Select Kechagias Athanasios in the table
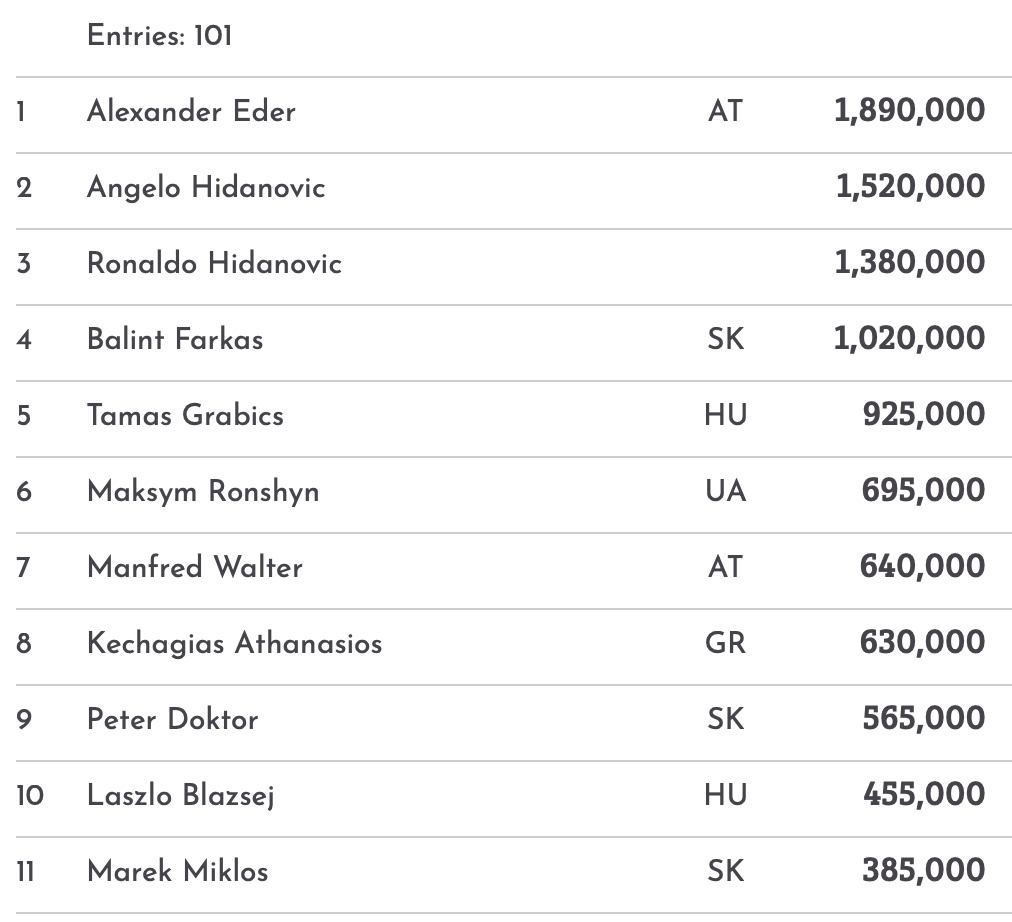The height and width of the screenshot is (922, 1012). coord(234,643)
